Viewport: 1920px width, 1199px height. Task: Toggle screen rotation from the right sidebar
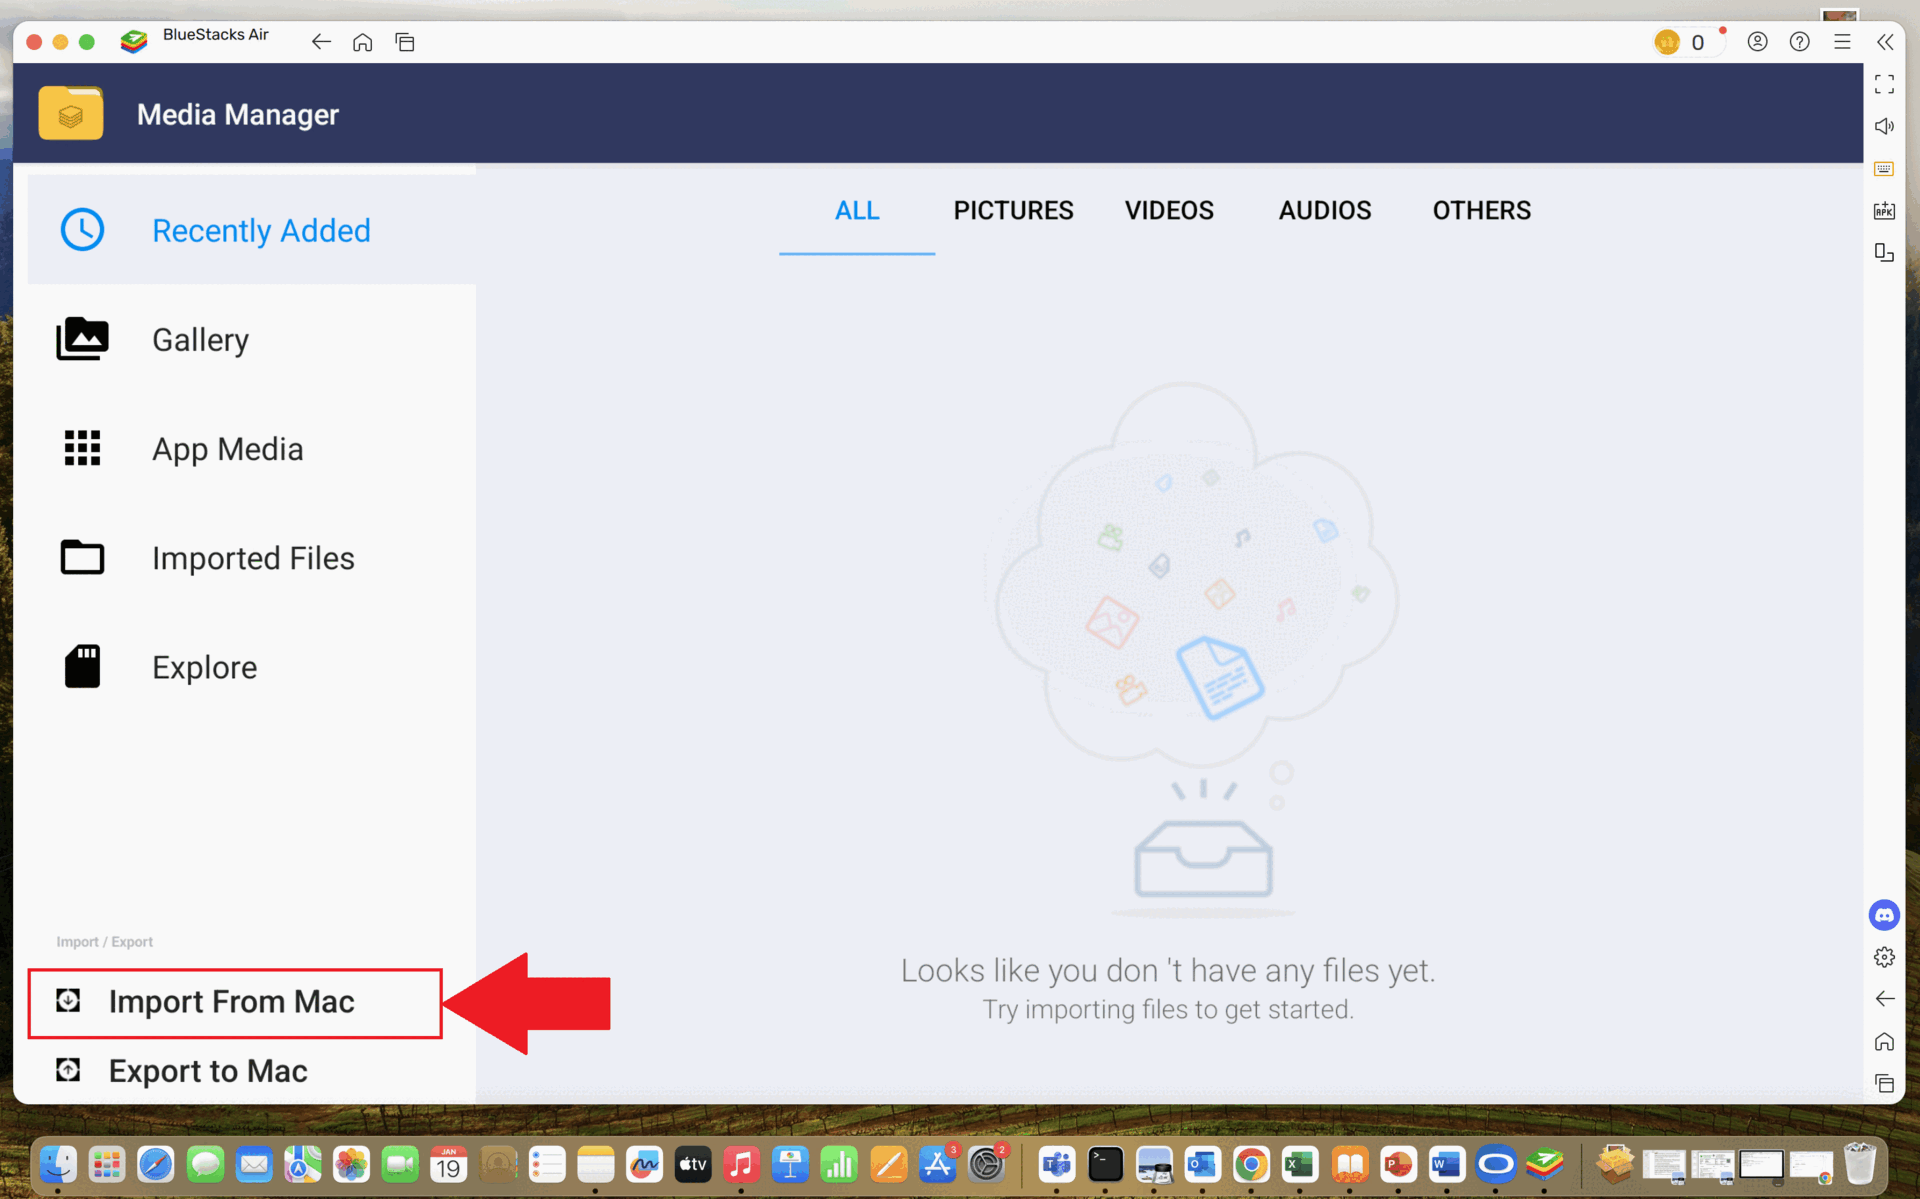pos(1884,253)
